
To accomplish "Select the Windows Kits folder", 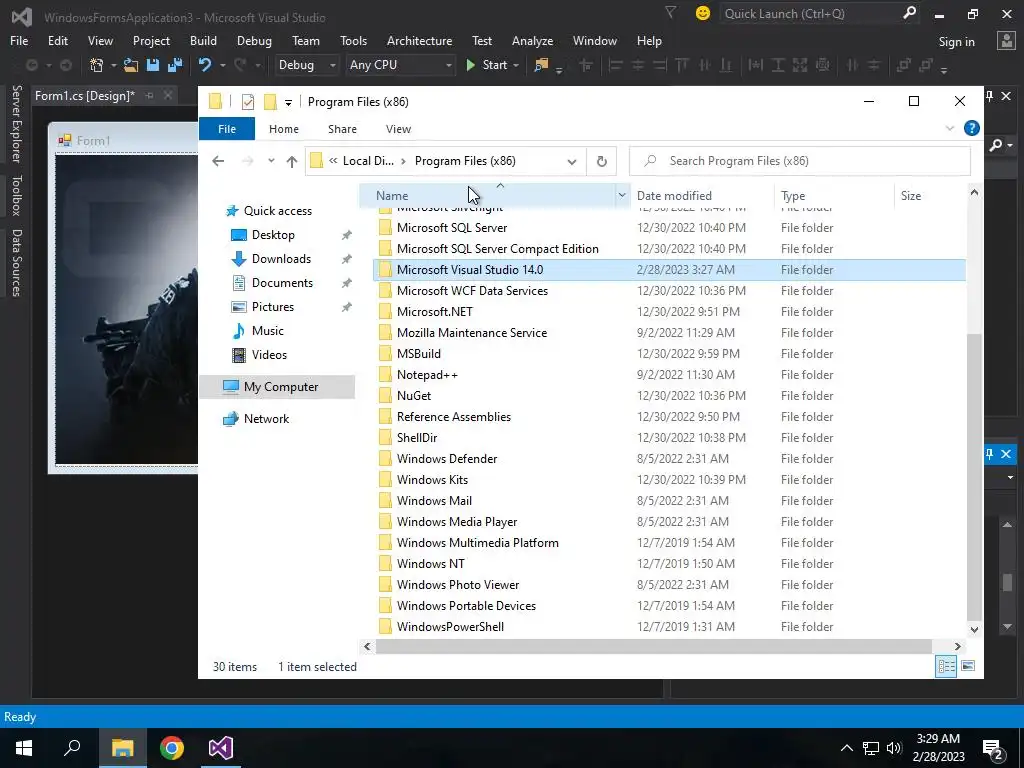I will [x=669, y=480].
